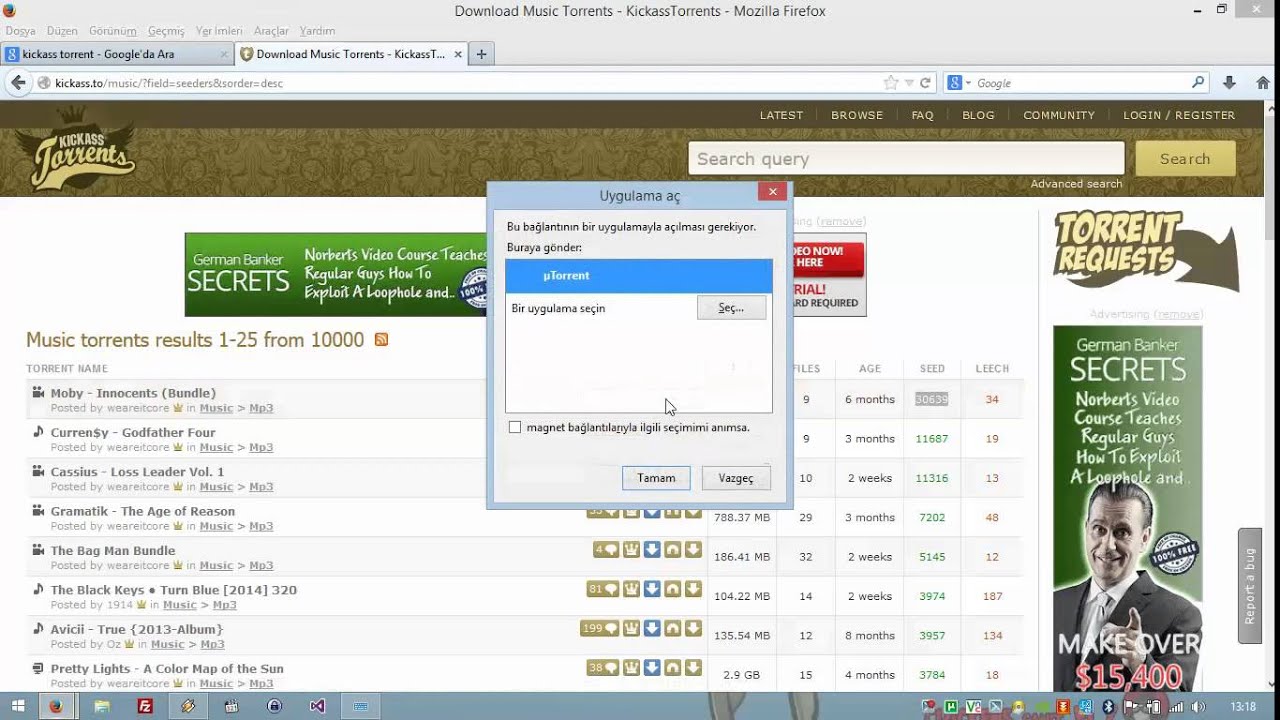Close the Uygulama aç dialog with the X
Viewport: 1280px width, 720px height.
pyautogui.click(x=772, y=191)
